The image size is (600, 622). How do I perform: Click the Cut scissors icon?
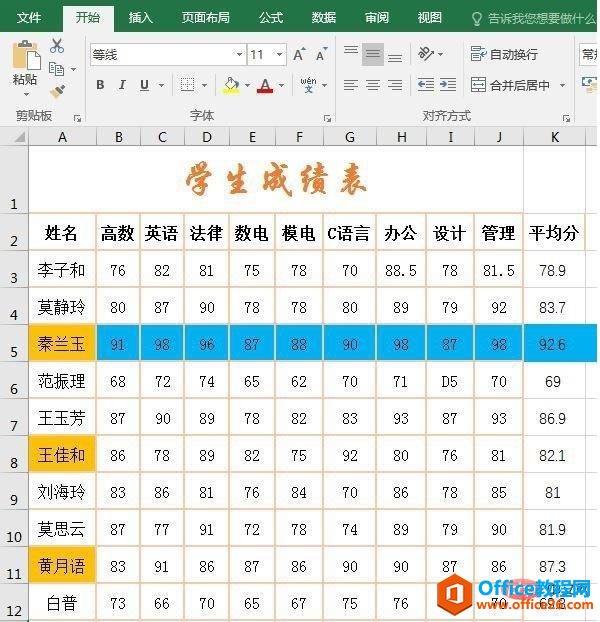[57, 46]
